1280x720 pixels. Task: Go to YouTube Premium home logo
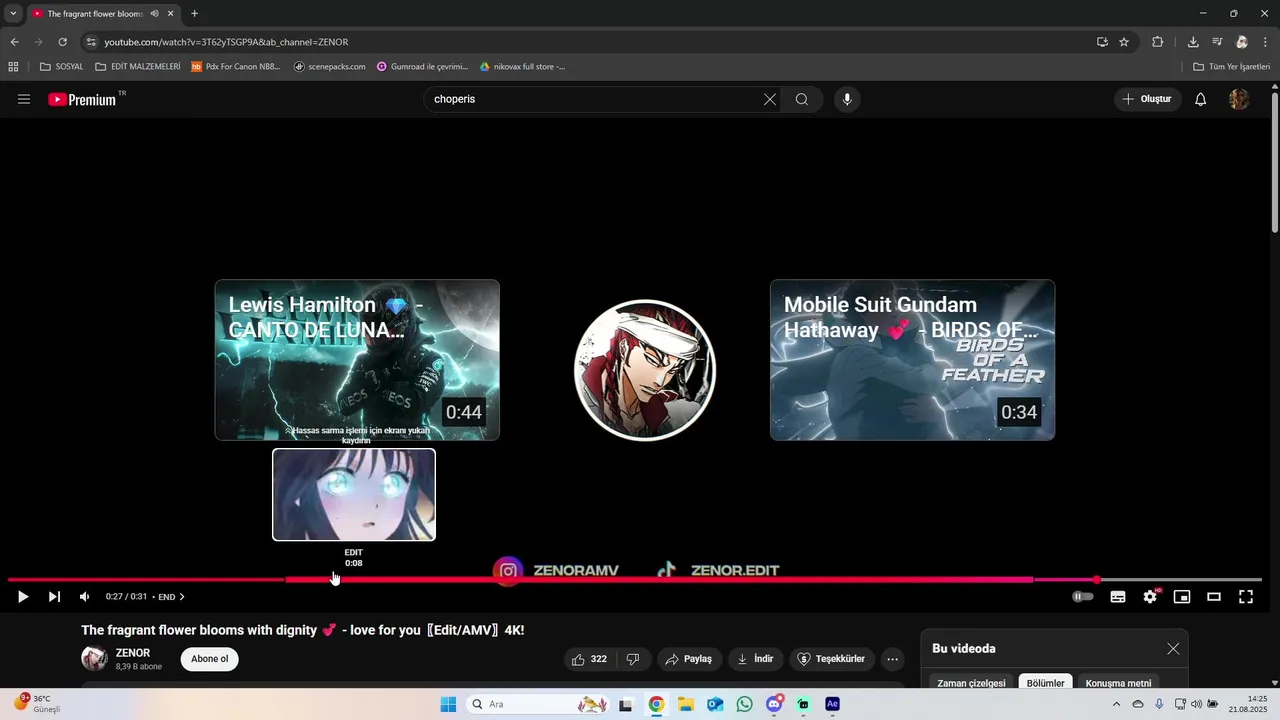(82, 99)
